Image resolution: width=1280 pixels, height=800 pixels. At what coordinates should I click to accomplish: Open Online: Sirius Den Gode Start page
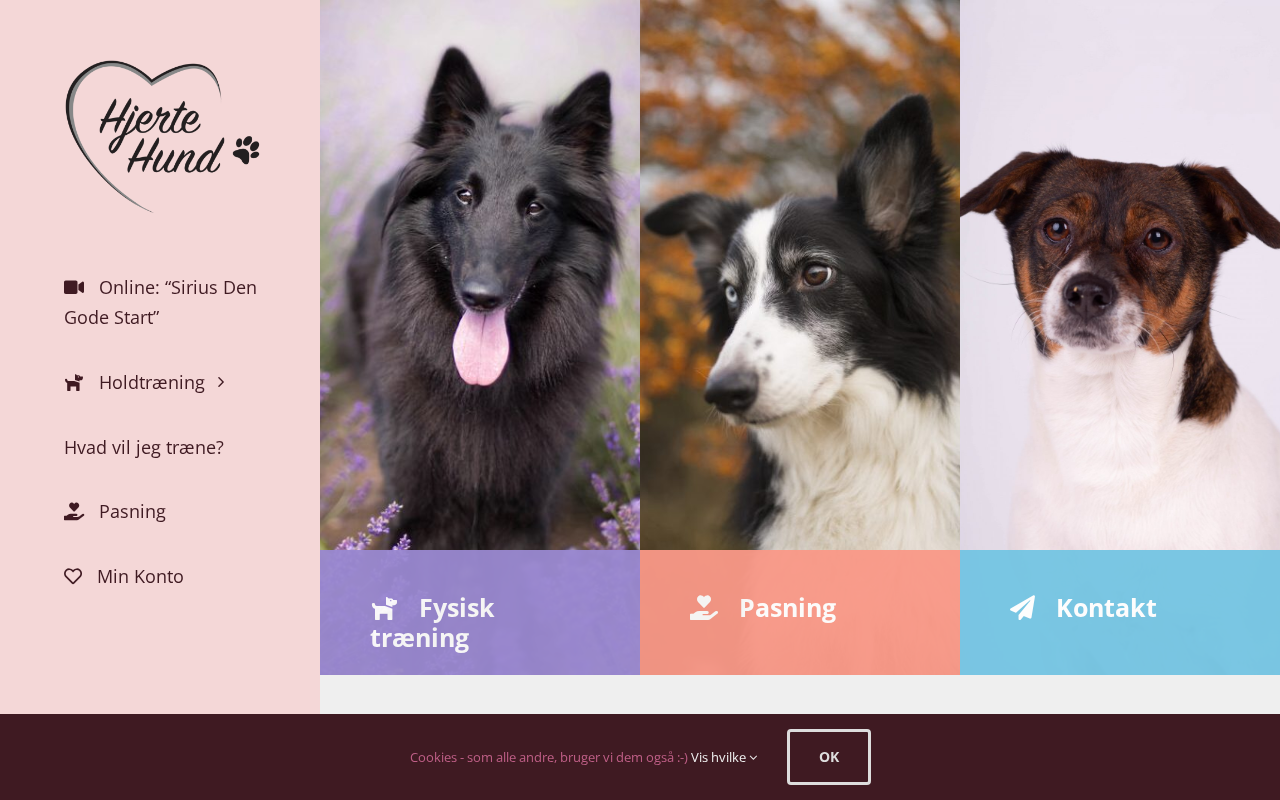160,302
